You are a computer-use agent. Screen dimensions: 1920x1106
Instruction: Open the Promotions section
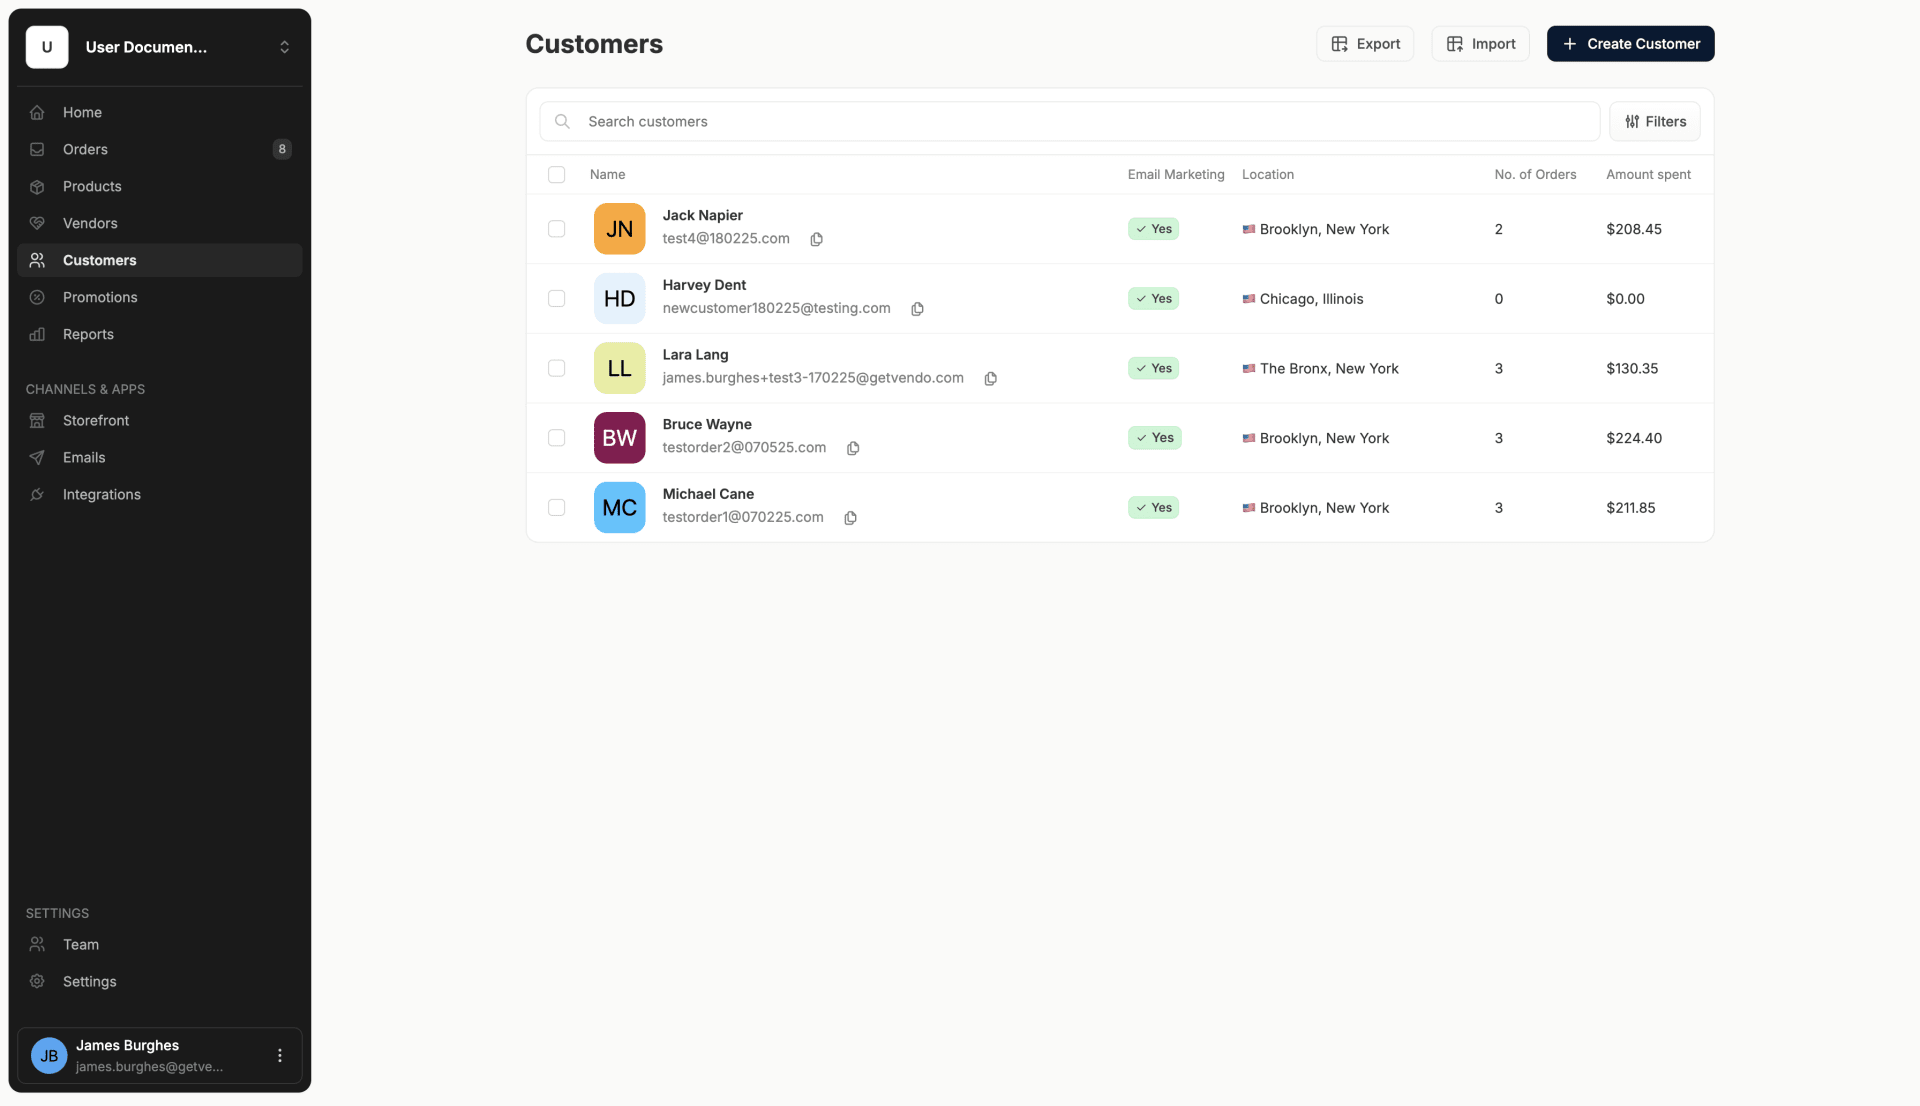pos(100,297)
